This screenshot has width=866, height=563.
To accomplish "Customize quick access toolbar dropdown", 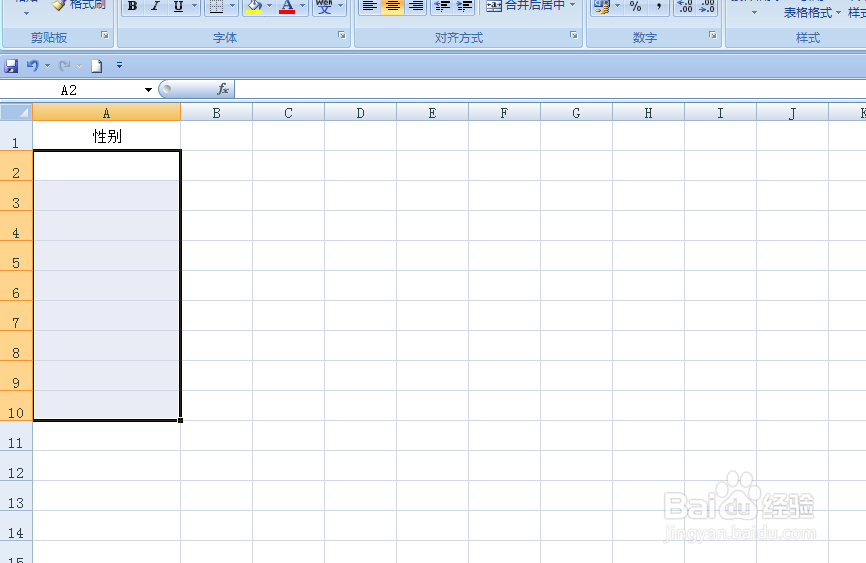I will 119,65.
